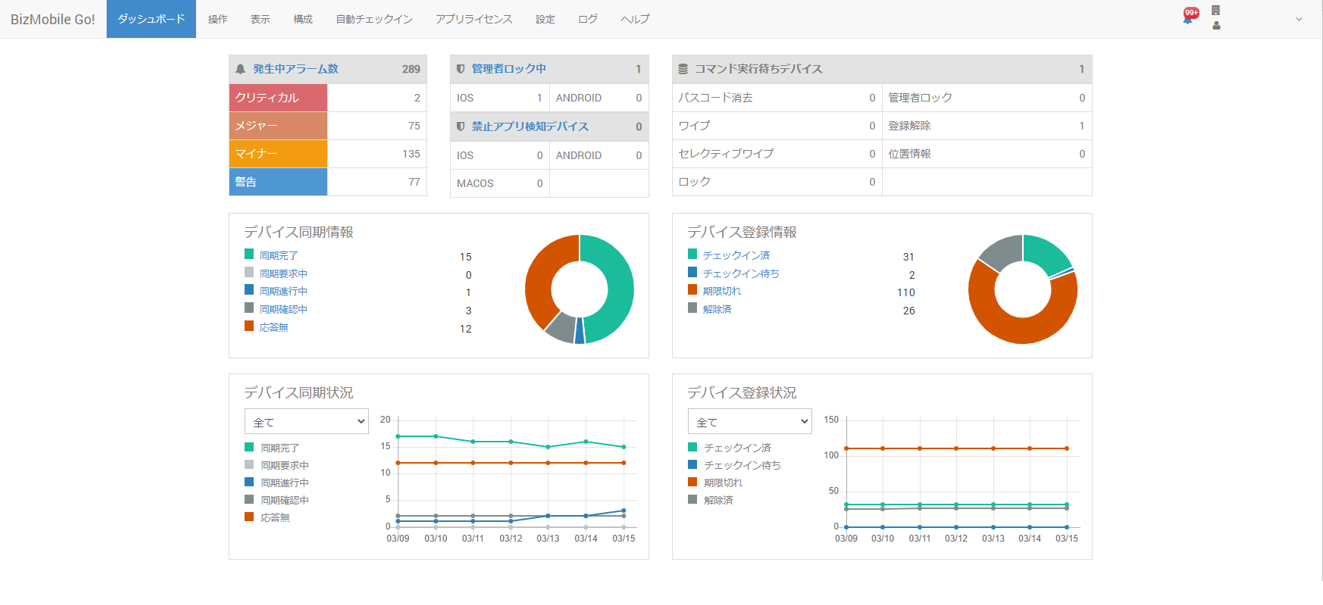Viewport: 1323px width, 605px height.
Task: Open the 全て dropdown under デバイス同期状況
Action: pyautogui.click(x=306, y=422)
